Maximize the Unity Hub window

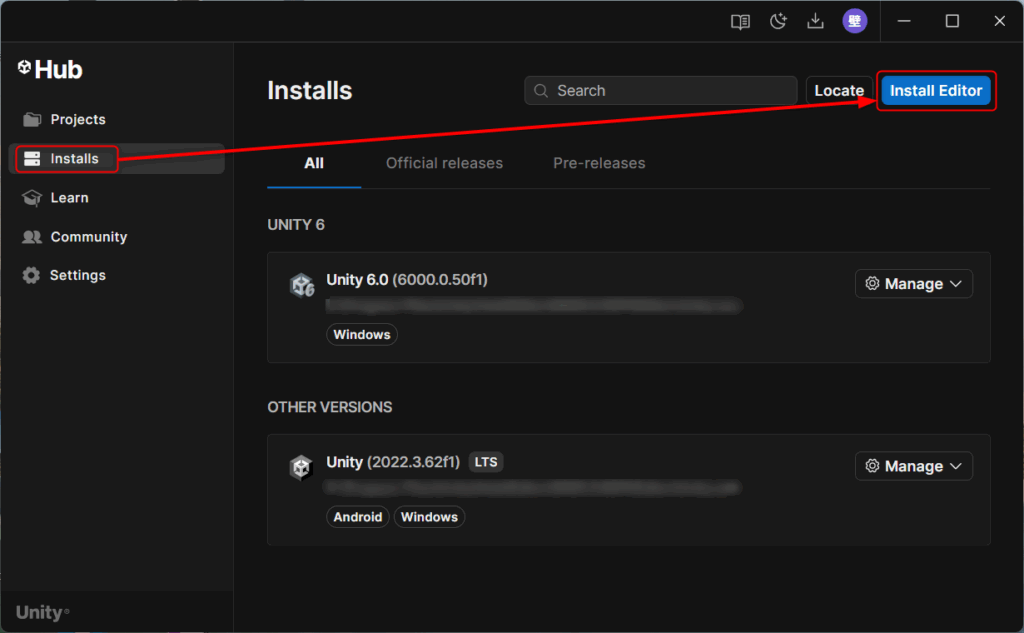(952, 21)
